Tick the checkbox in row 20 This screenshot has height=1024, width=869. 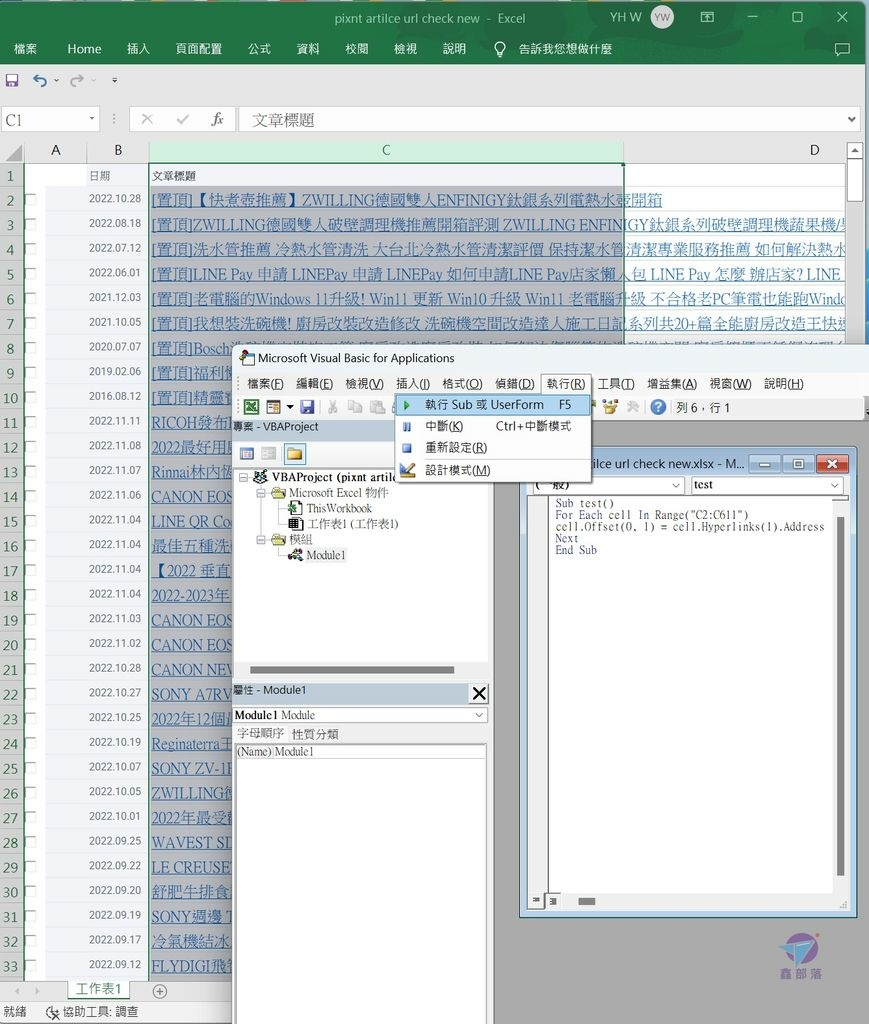[x=30, y=645]
